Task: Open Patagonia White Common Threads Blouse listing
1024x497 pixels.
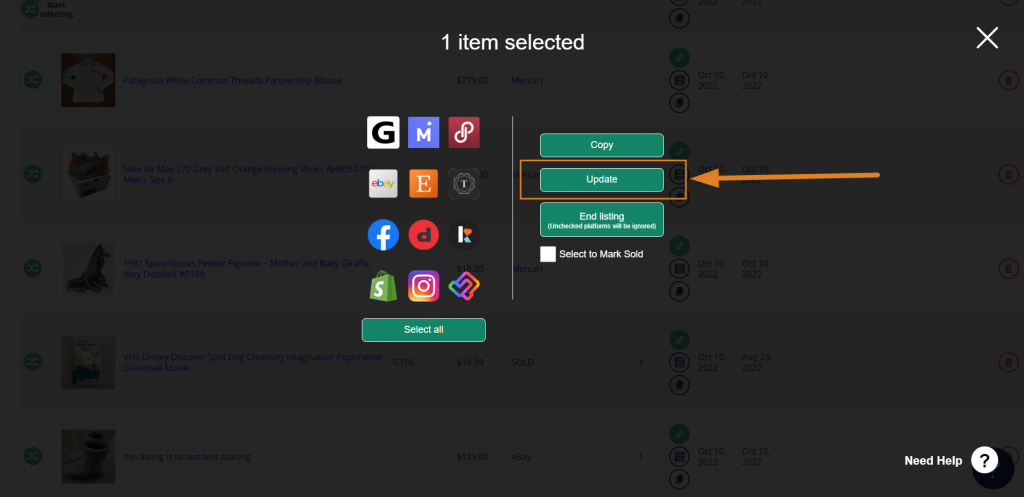Action: (x=232, y=80)
